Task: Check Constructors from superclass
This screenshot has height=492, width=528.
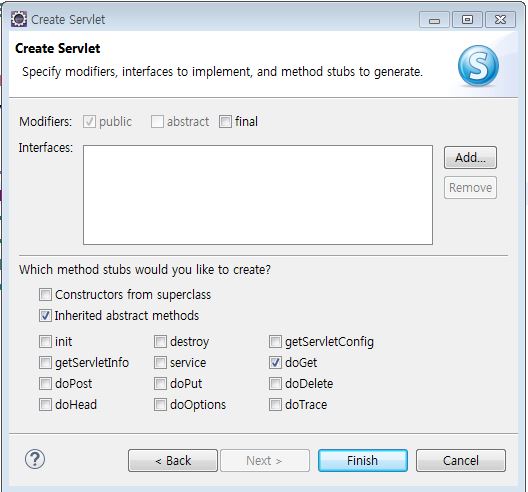Action: pos(45,295)
